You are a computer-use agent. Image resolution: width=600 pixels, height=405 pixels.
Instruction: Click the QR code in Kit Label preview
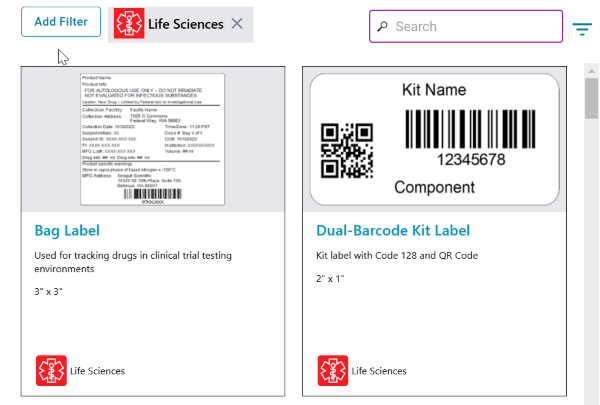(347, 151)
